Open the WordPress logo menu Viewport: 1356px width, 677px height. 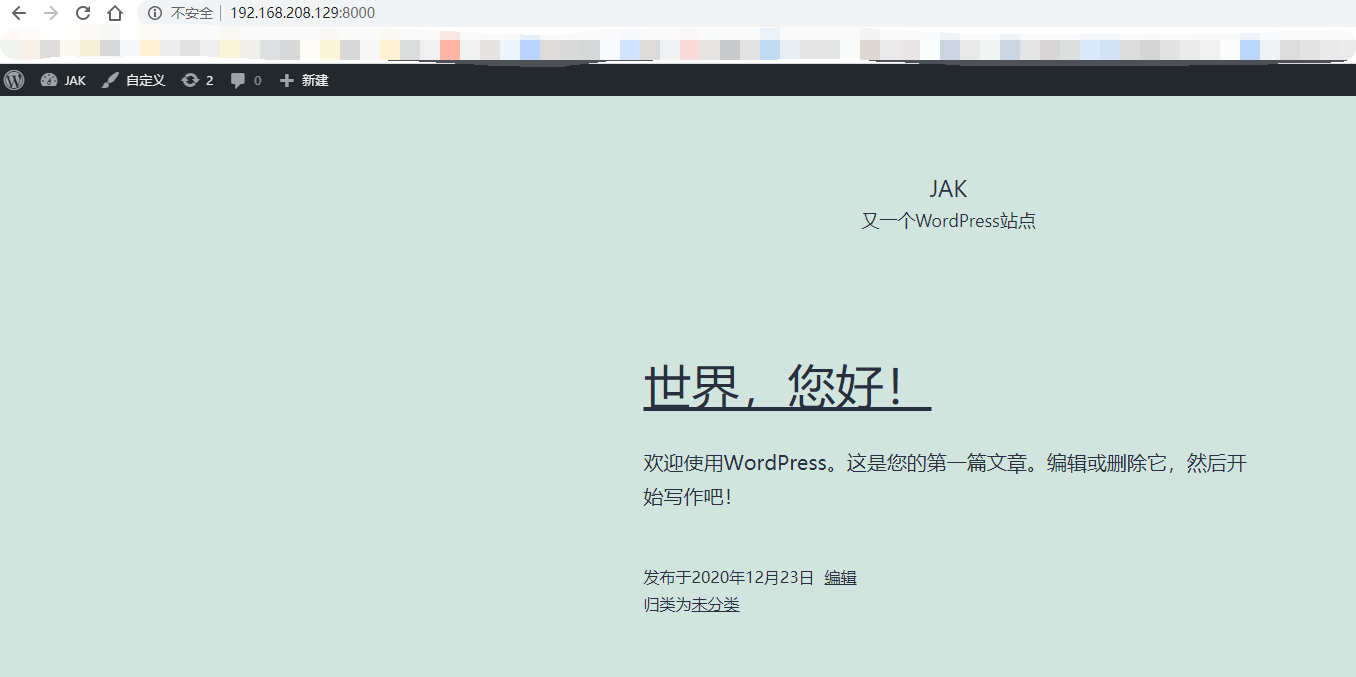[14, 80]
